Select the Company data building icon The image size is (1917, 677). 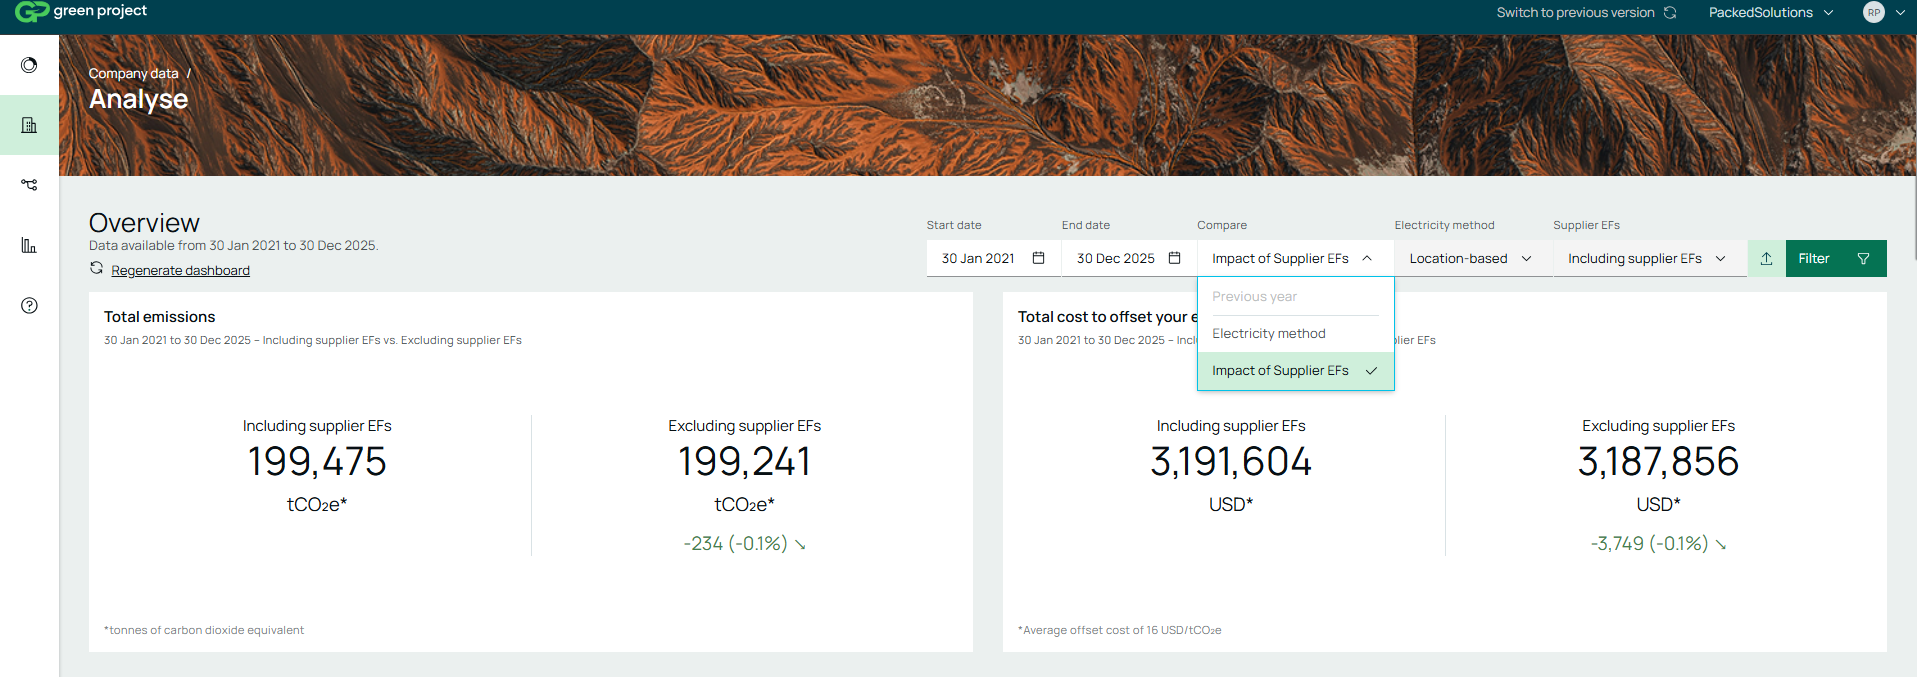pyautogui.click(x=29, y=125)
